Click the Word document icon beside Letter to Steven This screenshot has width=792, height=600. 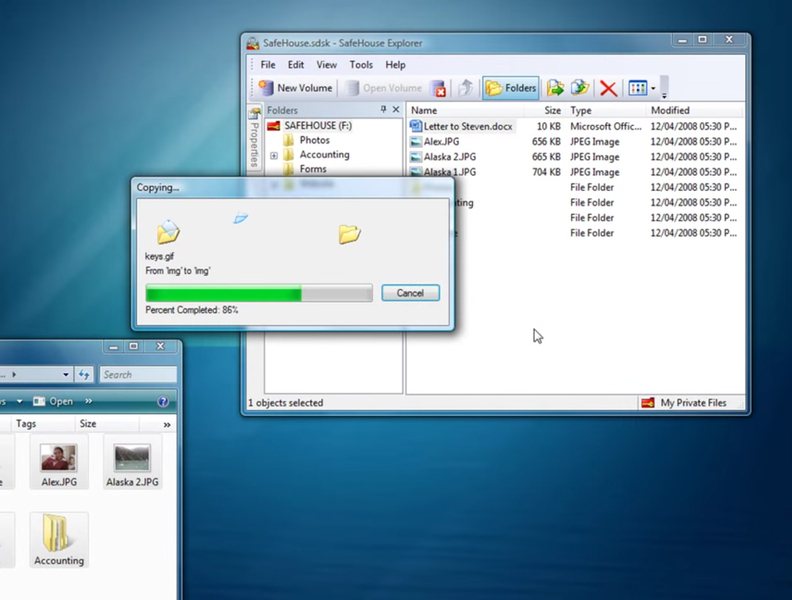(x=415, y=126)
